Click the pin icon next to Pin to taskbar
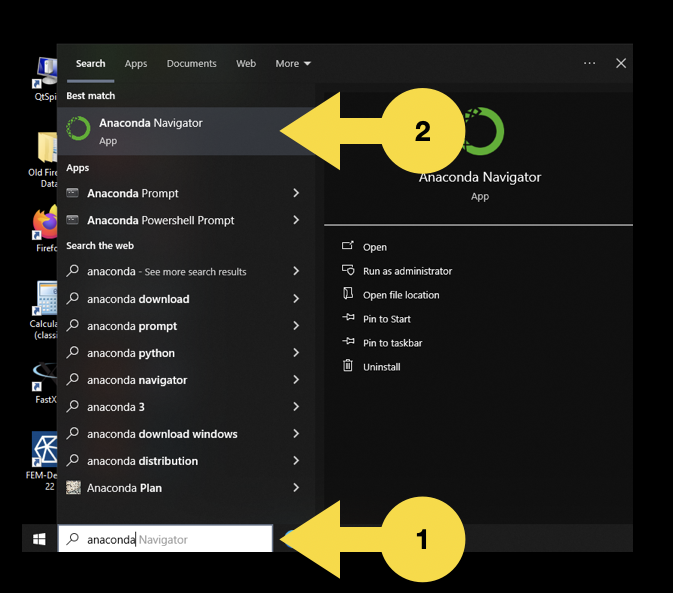The width and height of the screenshot is (673, 593). (349, 342)
